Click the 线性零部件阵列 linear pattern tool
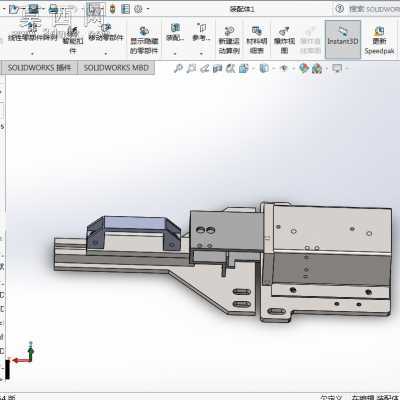This screenshot has height=400, width=400. [x=32, y=33]
